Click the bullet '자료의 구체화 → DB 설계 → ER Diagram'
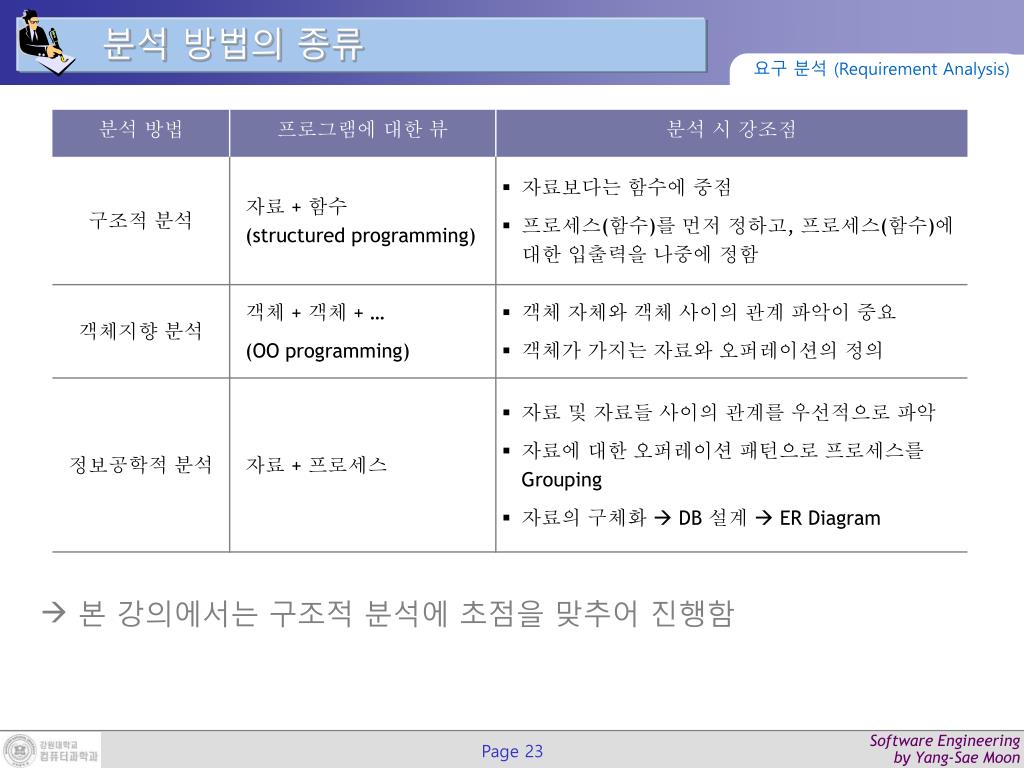Screen dimensions: 1024x768 click(692, 519)
